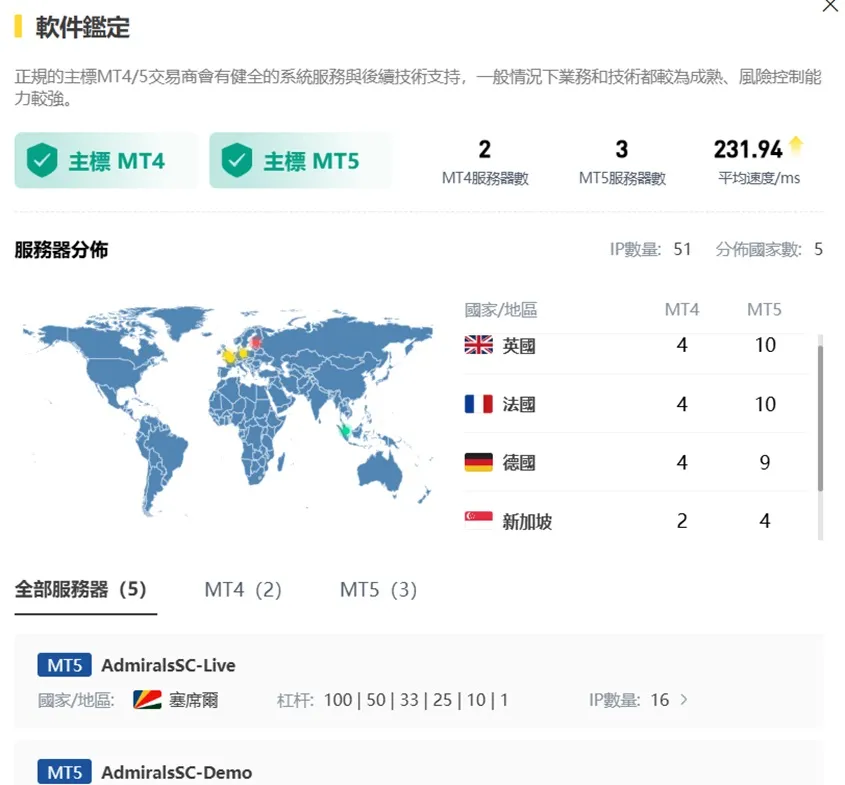
Task: Click the country list vertical scrollbar
Action: (820, 418)
